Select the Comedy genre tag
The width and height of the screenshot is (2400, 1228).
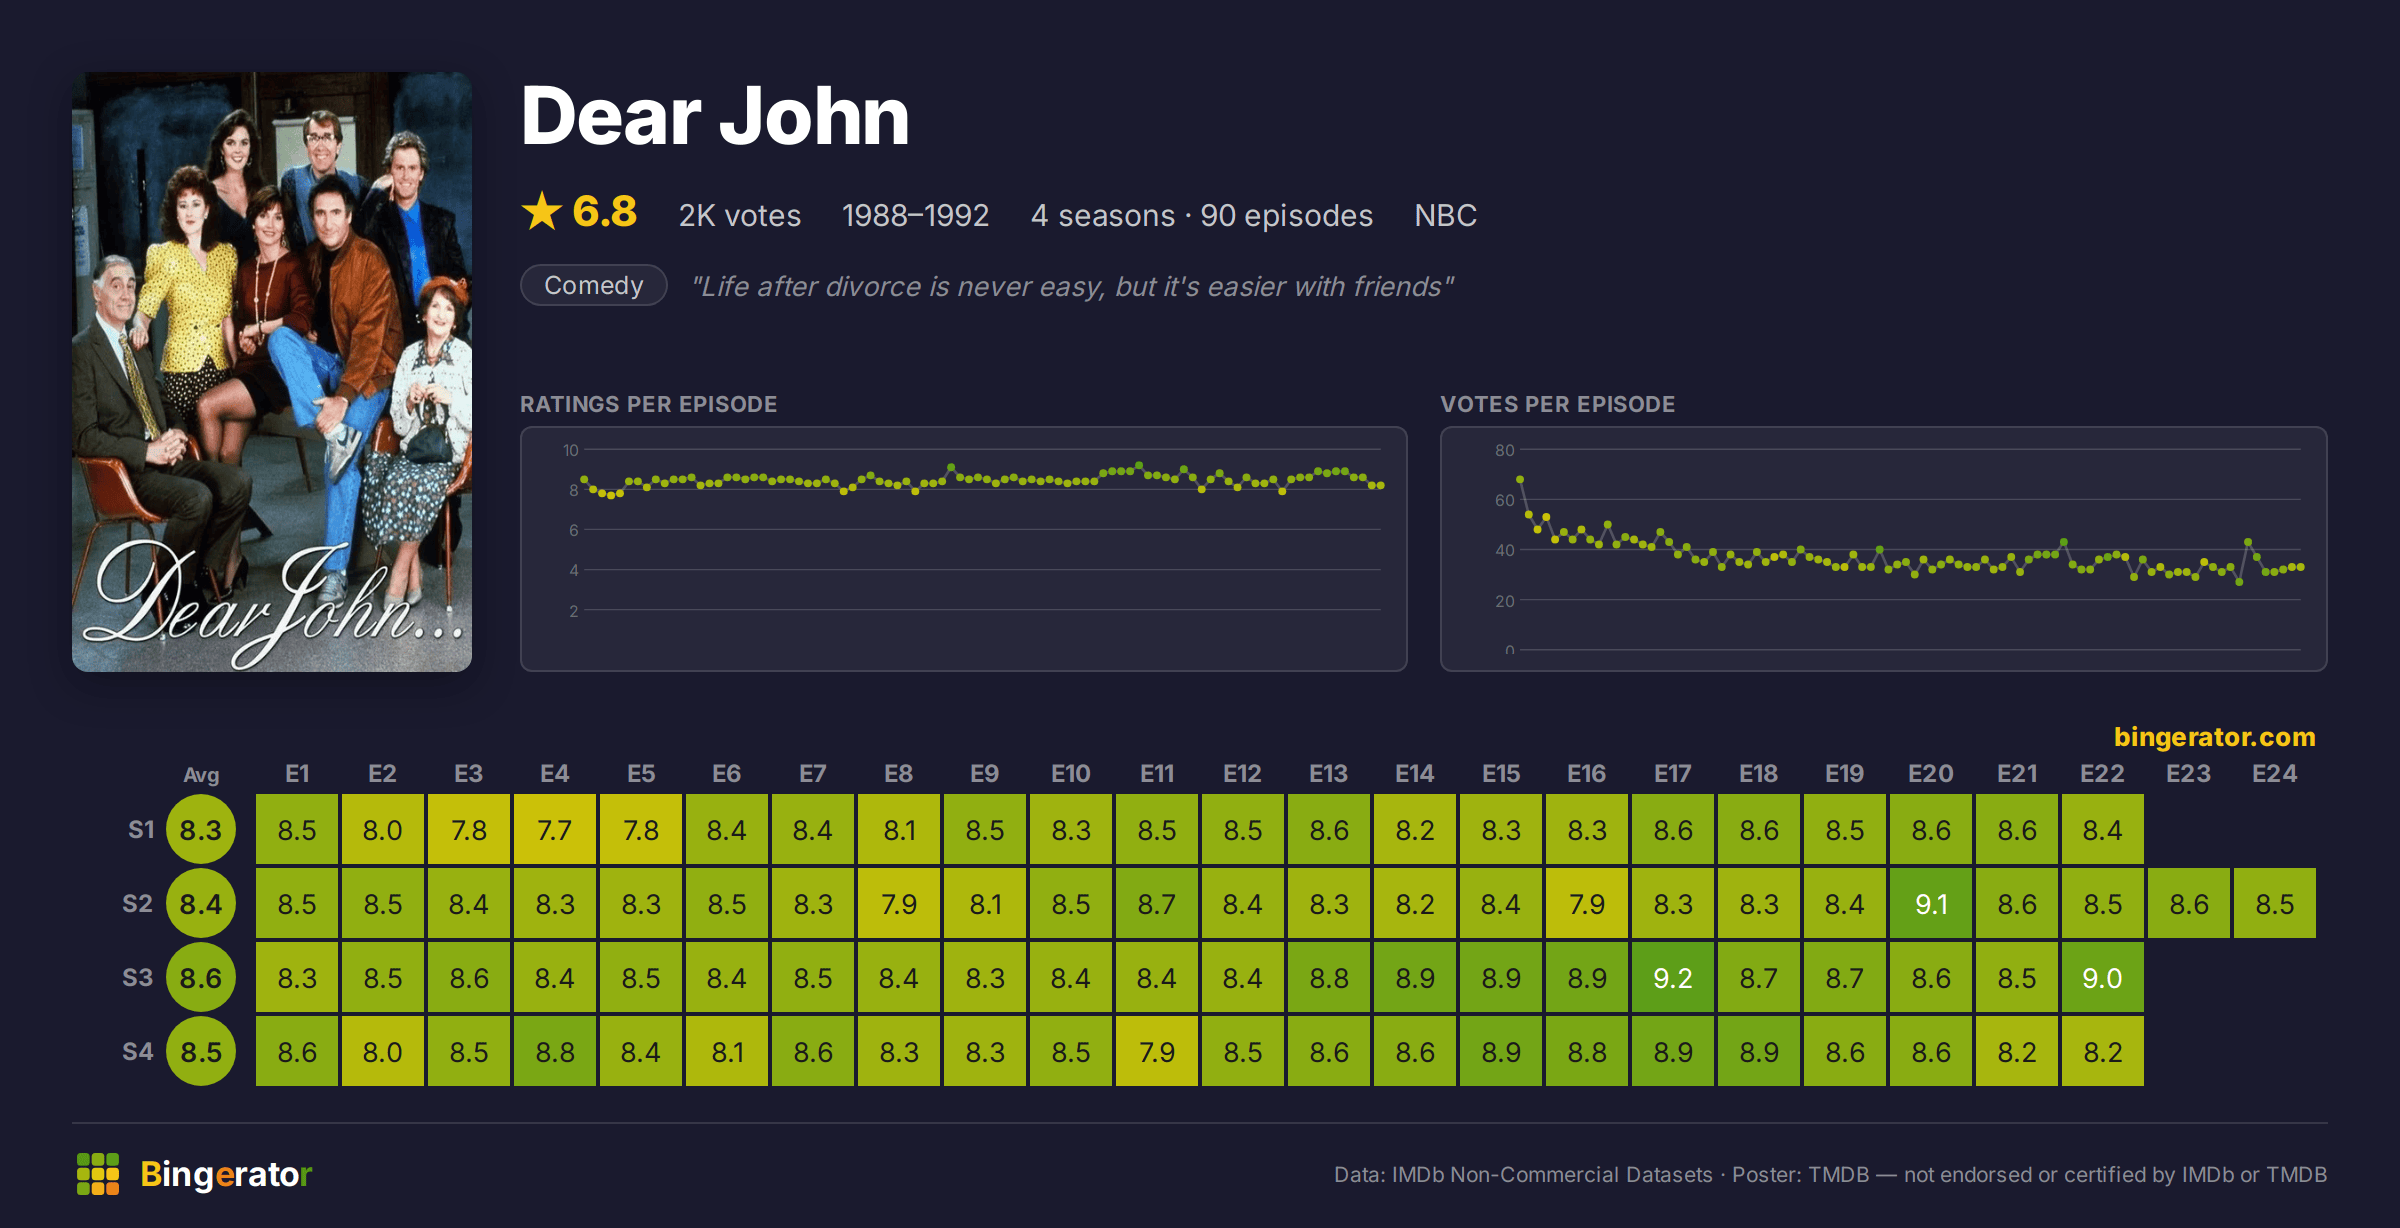[594, 285]
